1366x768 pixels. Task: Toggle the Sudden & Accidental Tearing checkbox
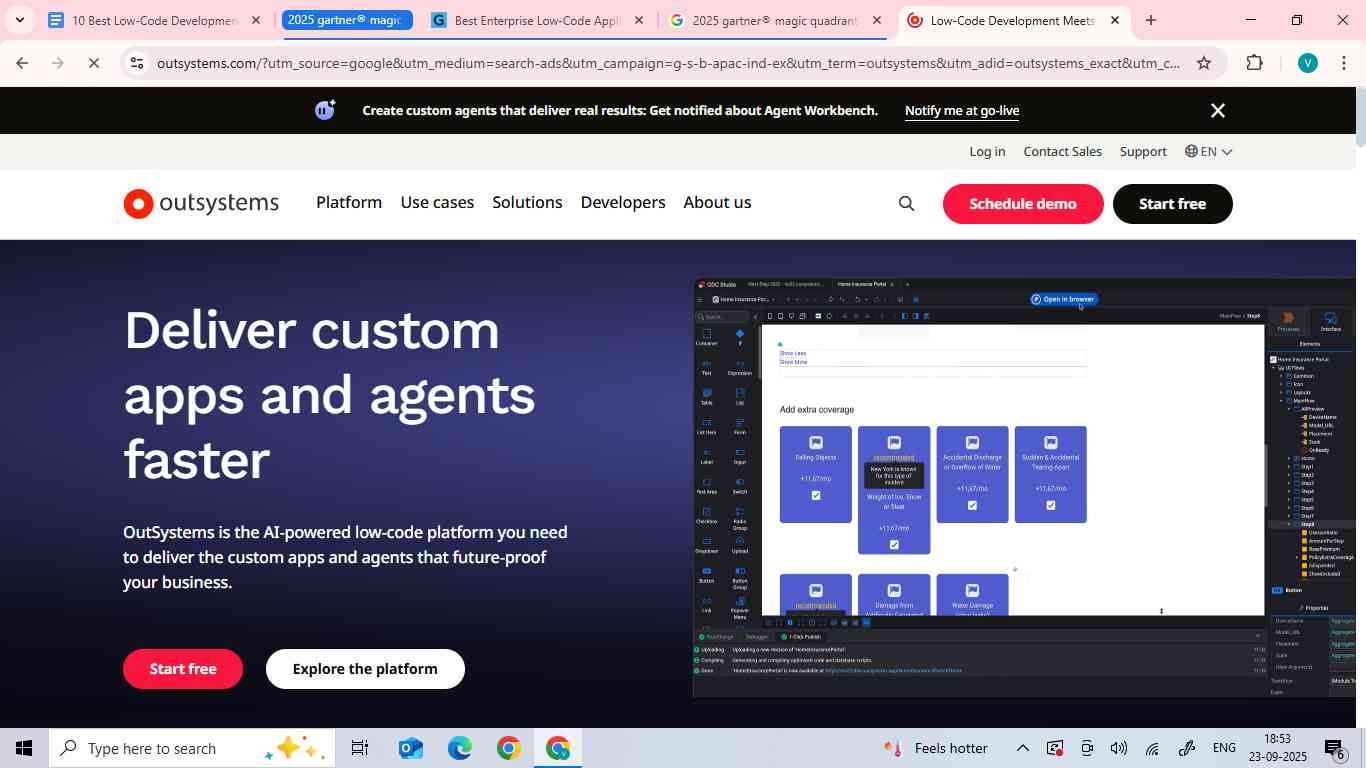click(1050, 505)
